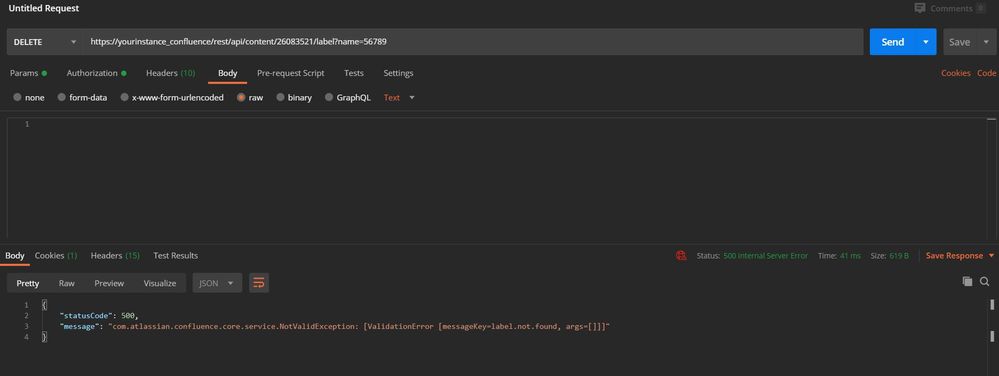Click the "statusCode": 500 response line
This screenshot has width=999, height=376.
(x=99, y=315)
